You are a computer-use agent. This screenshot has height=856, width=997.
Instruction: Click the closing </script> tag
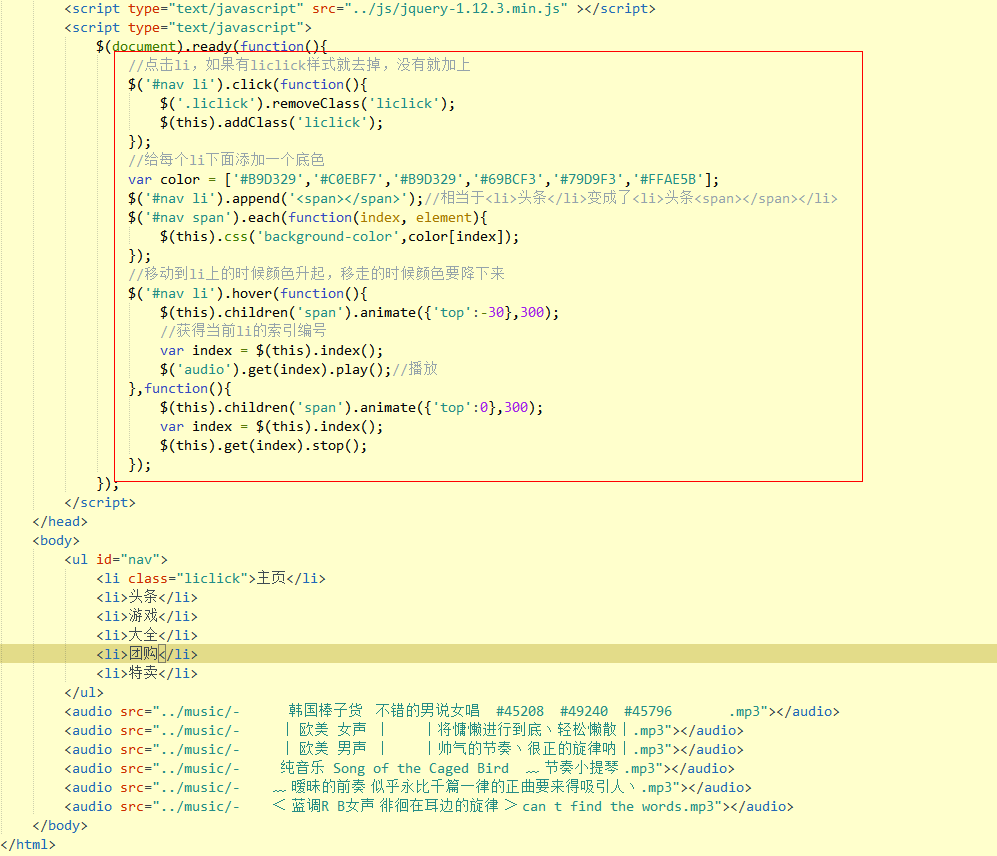(x=100, y=502)
